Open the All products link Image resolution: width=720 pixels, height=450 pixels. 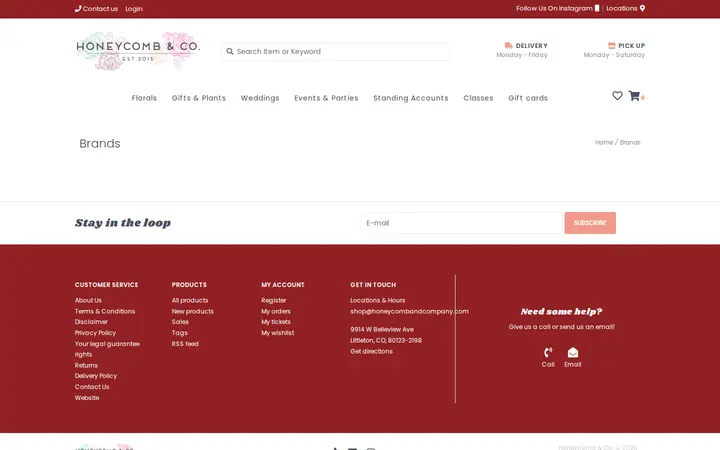[x=190, y=300]
